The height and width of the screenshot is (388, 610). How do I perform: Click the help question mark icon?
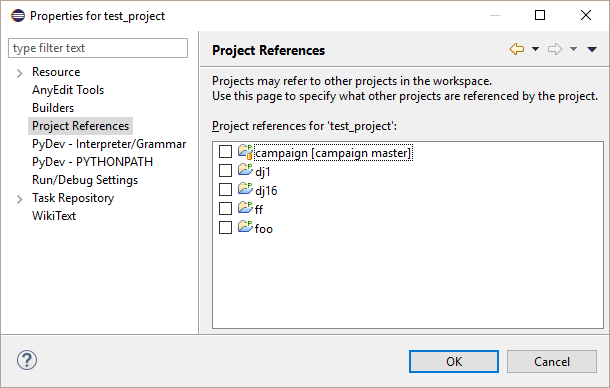tap(27, 360)
